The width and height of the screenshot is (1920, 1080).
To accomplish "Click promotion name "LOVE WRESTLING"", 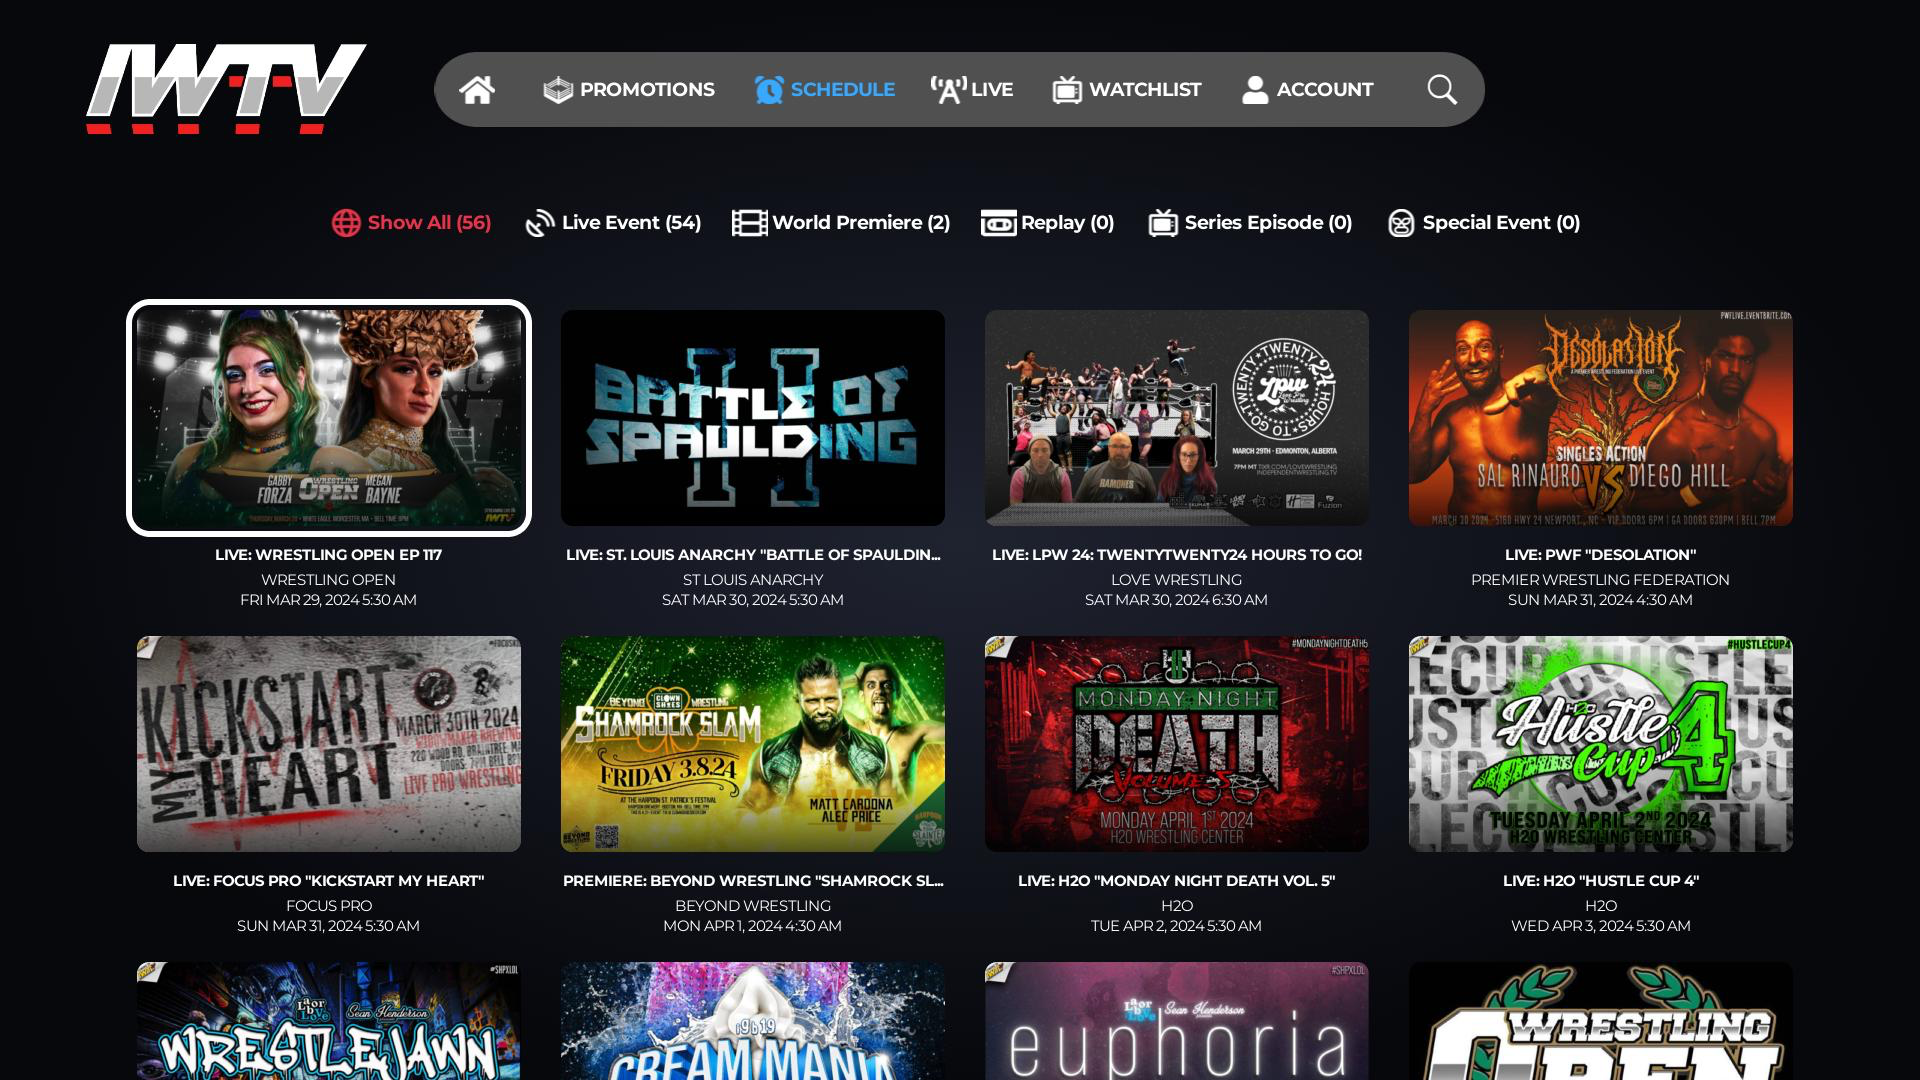I will pos(1177,580).
